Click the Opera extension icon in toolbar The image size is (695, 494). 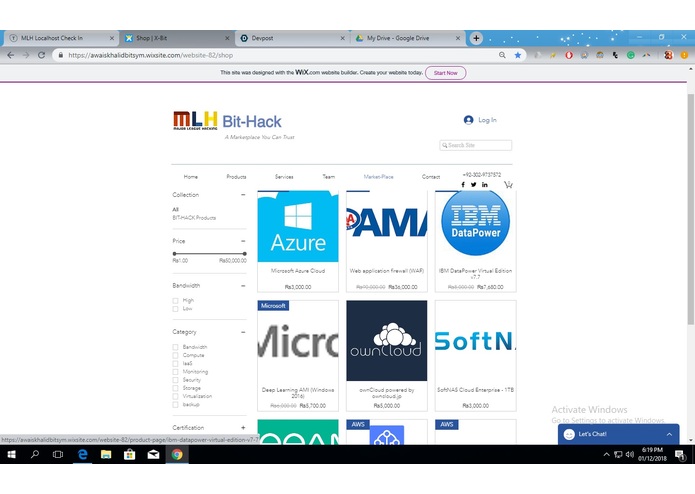point(569,55)
